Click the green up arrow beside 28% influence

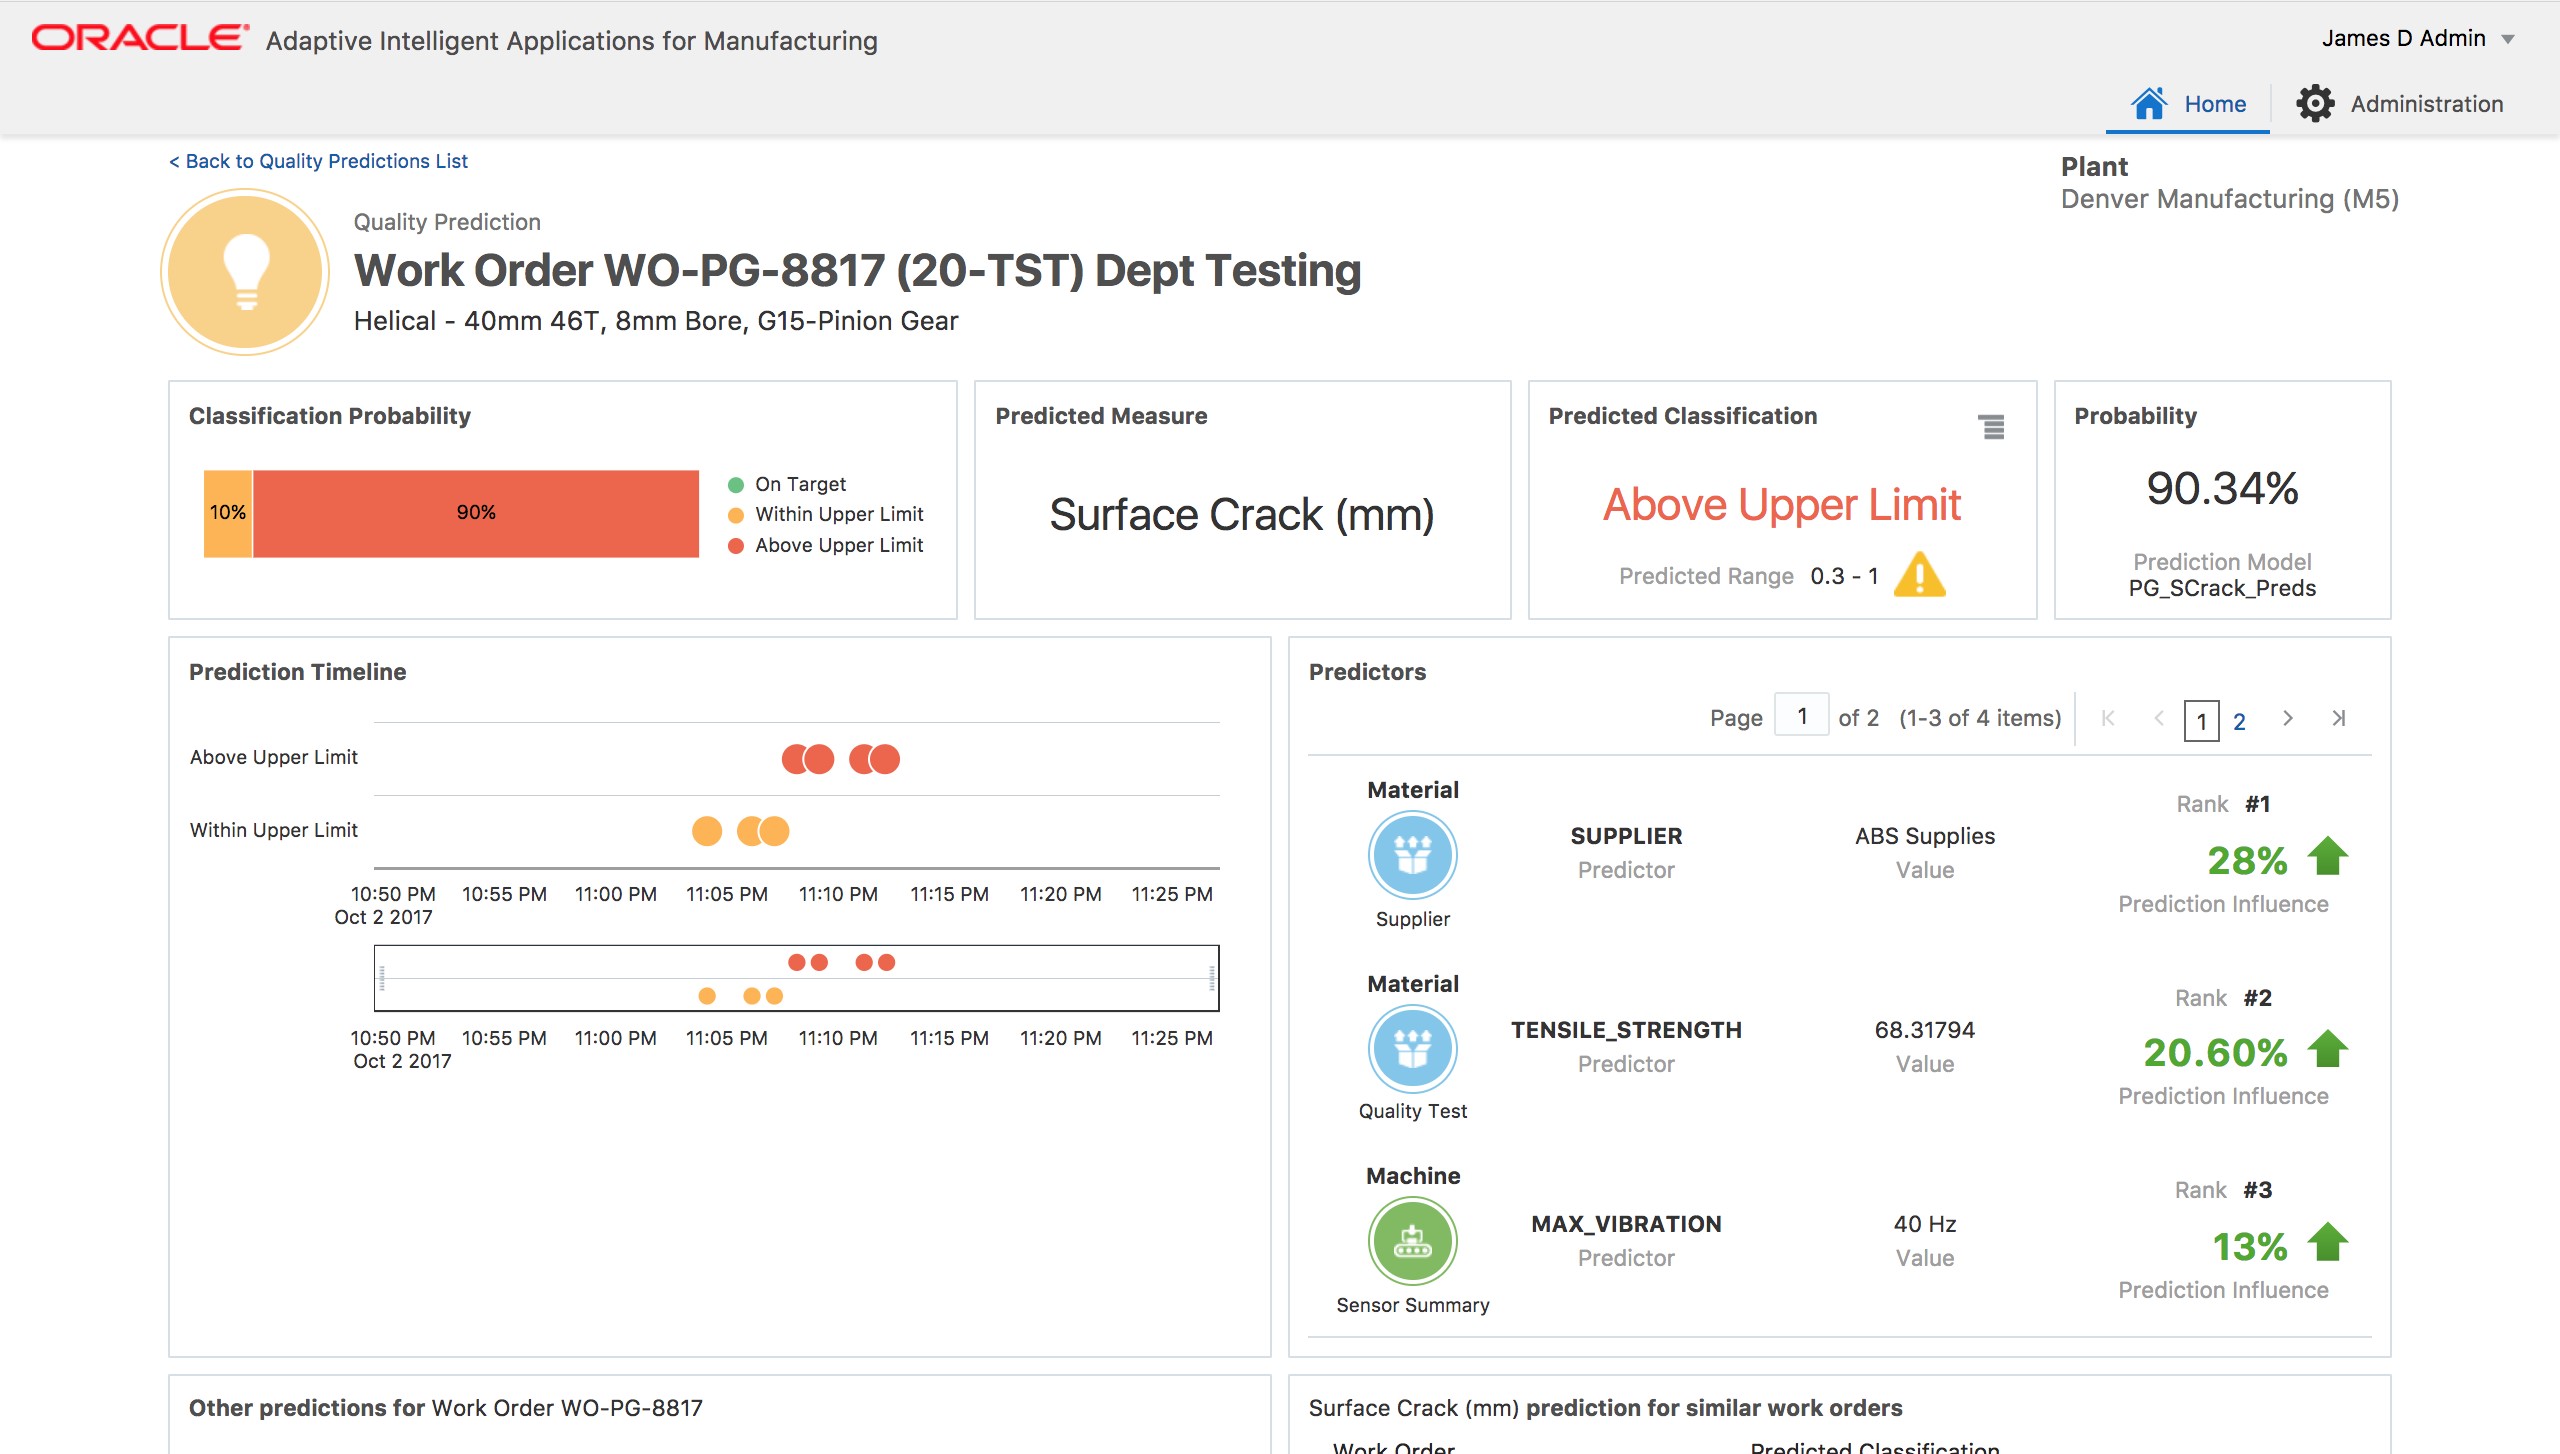(x=2327, y=857)
